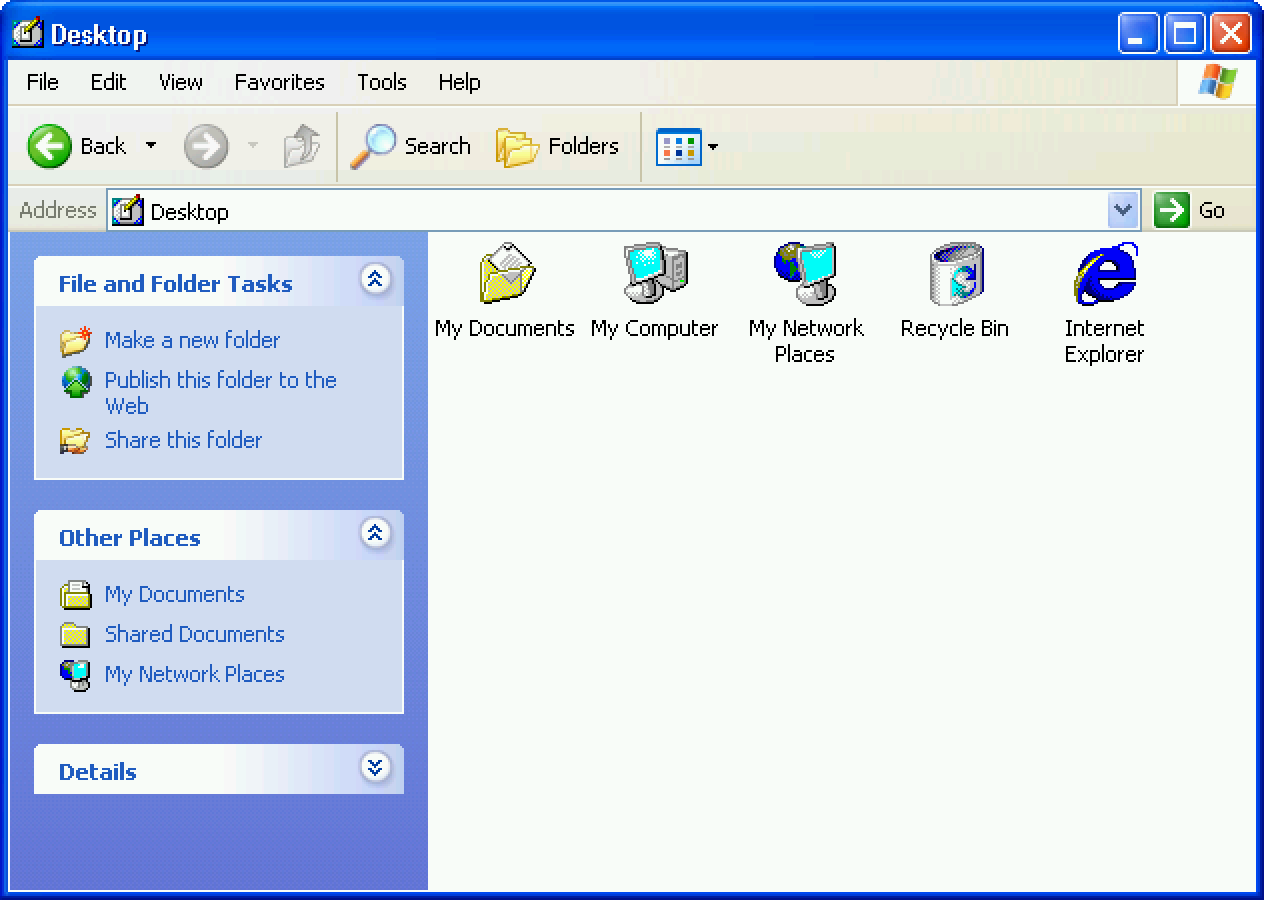Open the Tools menu
The image size is (1264, 900).
[382, 82]
